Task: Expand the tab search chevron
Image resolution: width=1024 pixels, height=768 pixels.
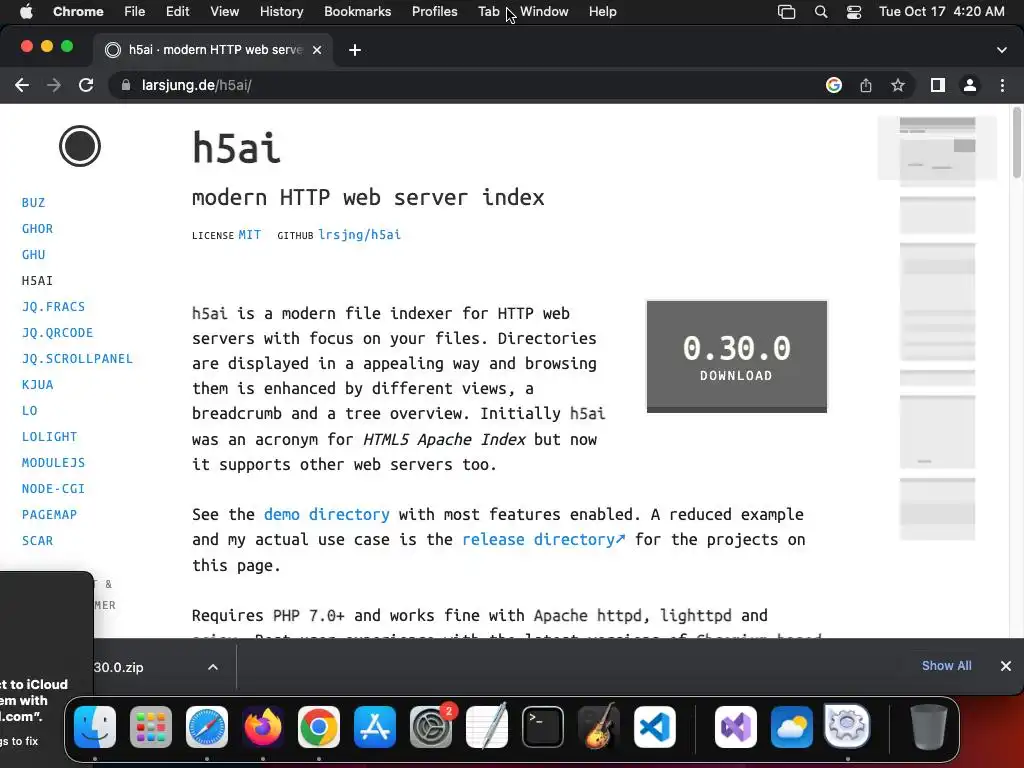Action: tap(1002, 50)
